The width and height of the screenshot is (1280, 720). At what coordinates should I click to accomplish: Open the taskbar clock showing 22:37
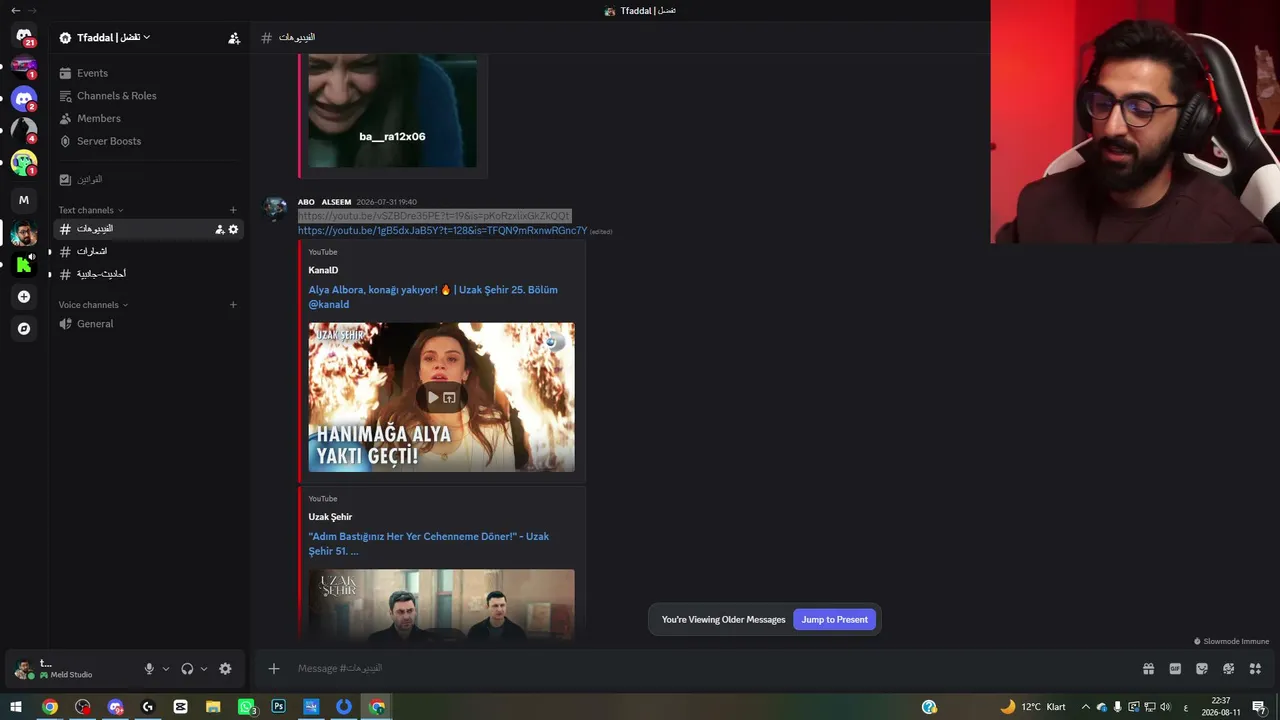tap(1221, 707)
